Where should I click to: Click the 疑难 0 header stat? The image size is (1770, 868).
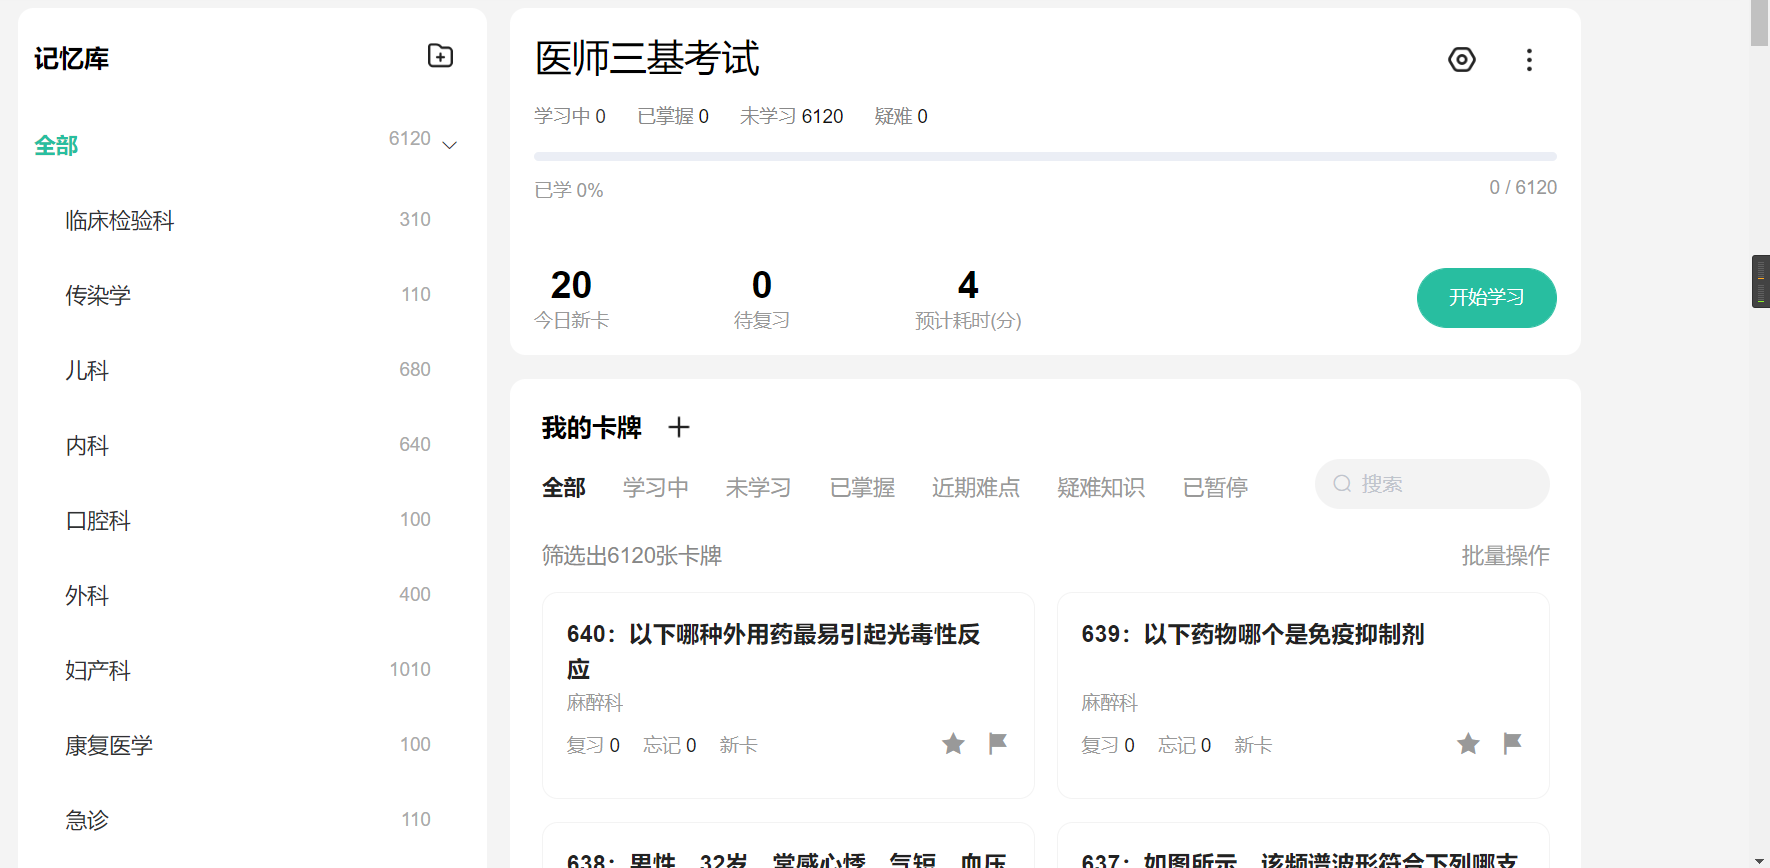click(901, 116)
